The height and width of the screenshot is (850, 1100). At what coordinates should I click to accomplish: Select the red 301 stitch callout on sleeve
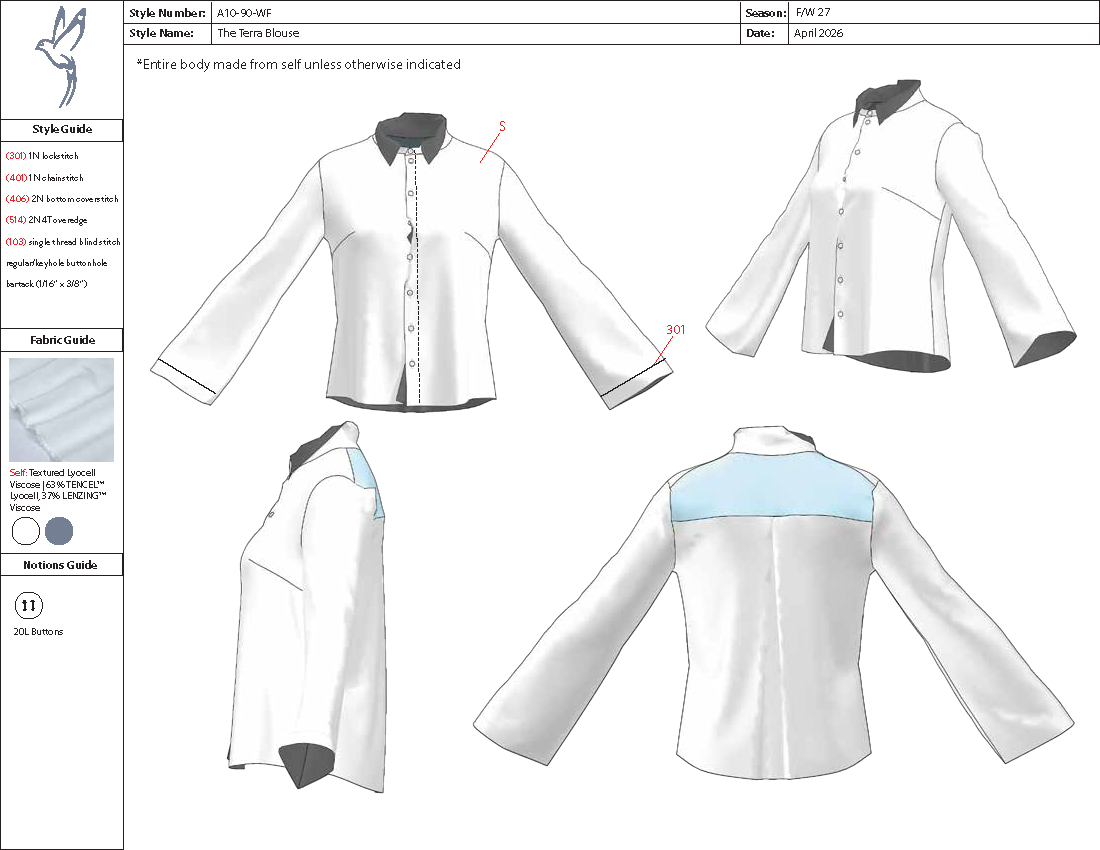pyautogui.click(x=676, y=328)
